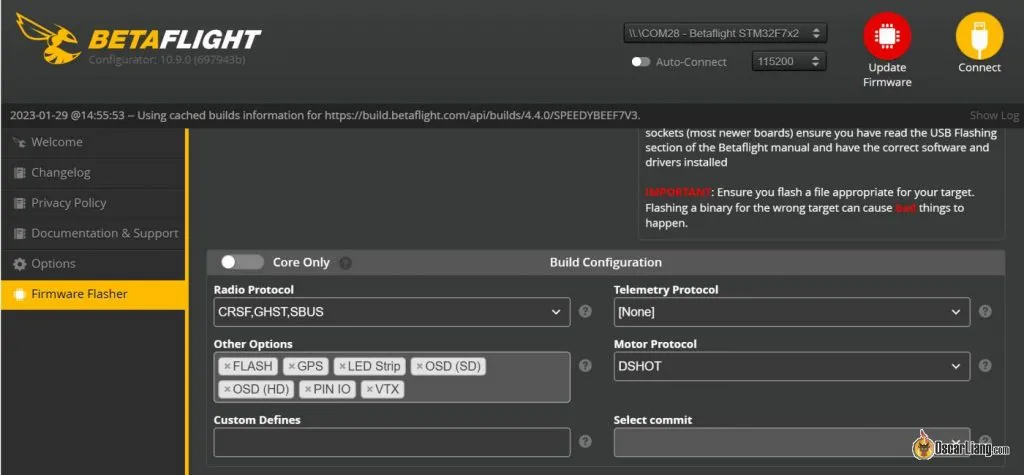This screenshot has height=475, width=1024.
Task: Click the Firmware Flasher chip icon
Action: (x=20, y=294)
